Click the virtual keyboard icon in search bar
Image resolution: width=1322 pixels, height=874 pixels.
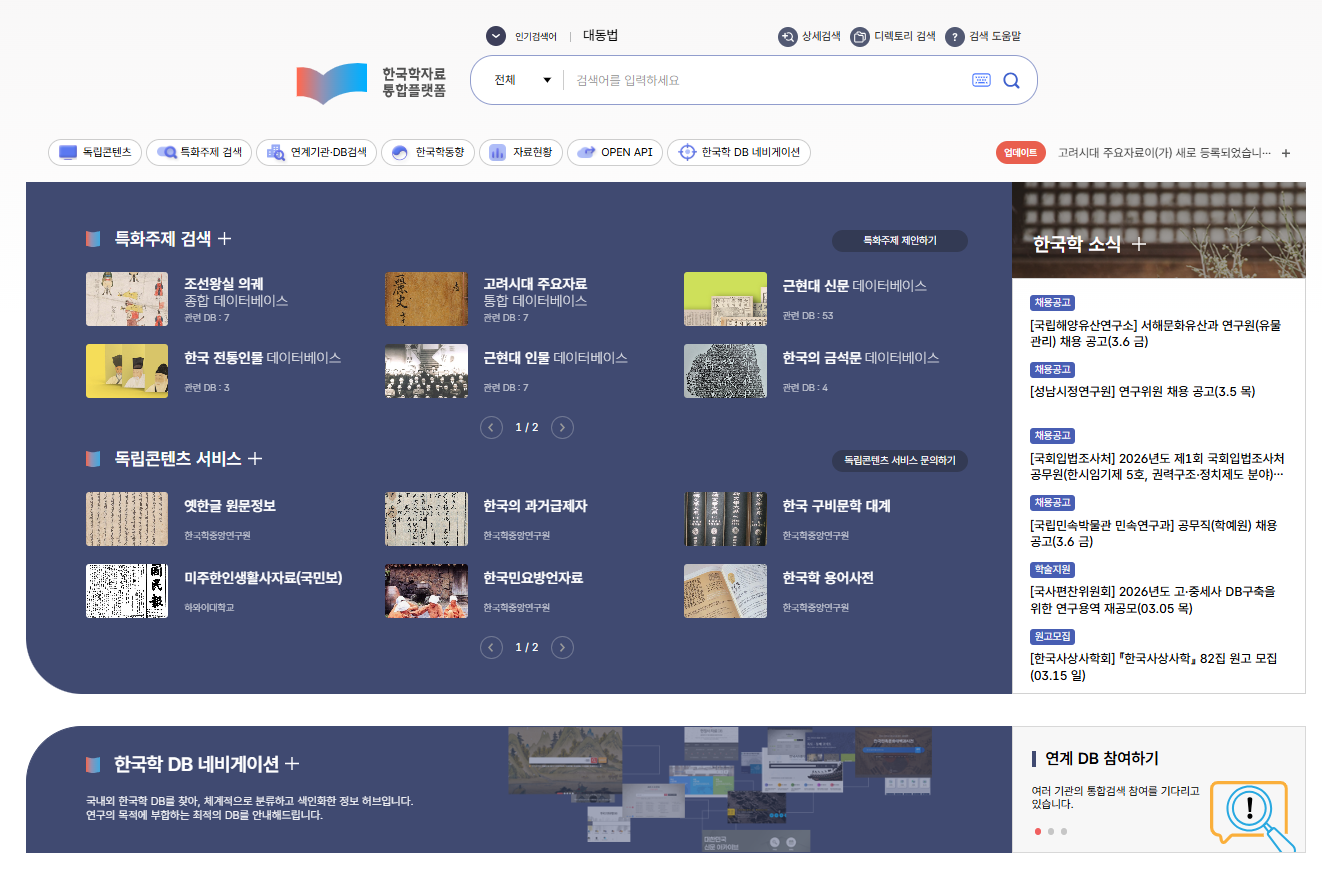(981, 80)
